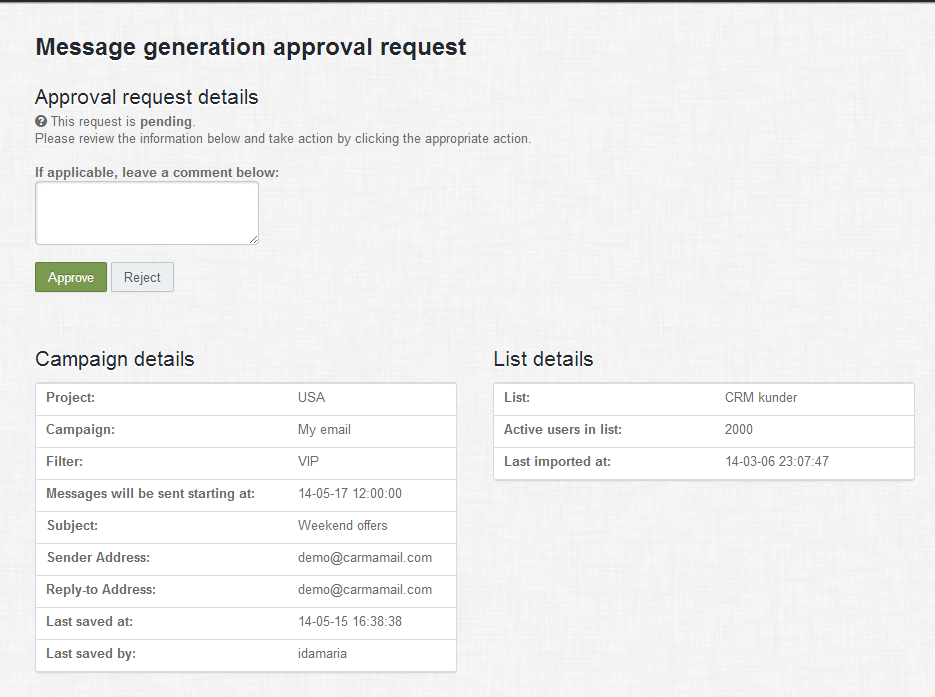Screen dimensions: 935x697
Task: Click the question mark pending status icon
Action: coord(41,121)
